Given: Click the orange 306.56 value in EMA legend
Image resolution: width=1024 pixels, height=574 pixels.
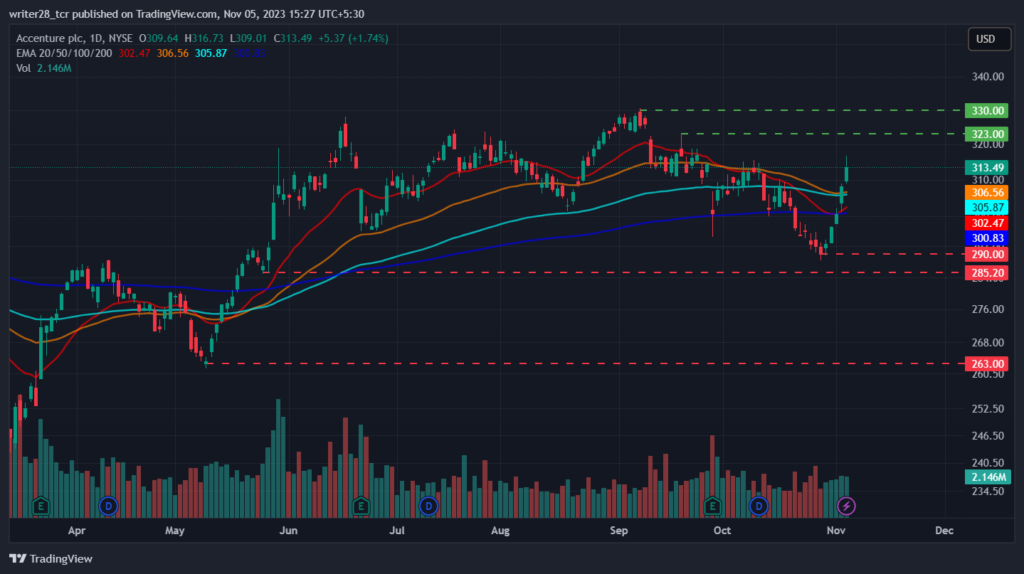Looking at the screenshot, I should point(172,54).
